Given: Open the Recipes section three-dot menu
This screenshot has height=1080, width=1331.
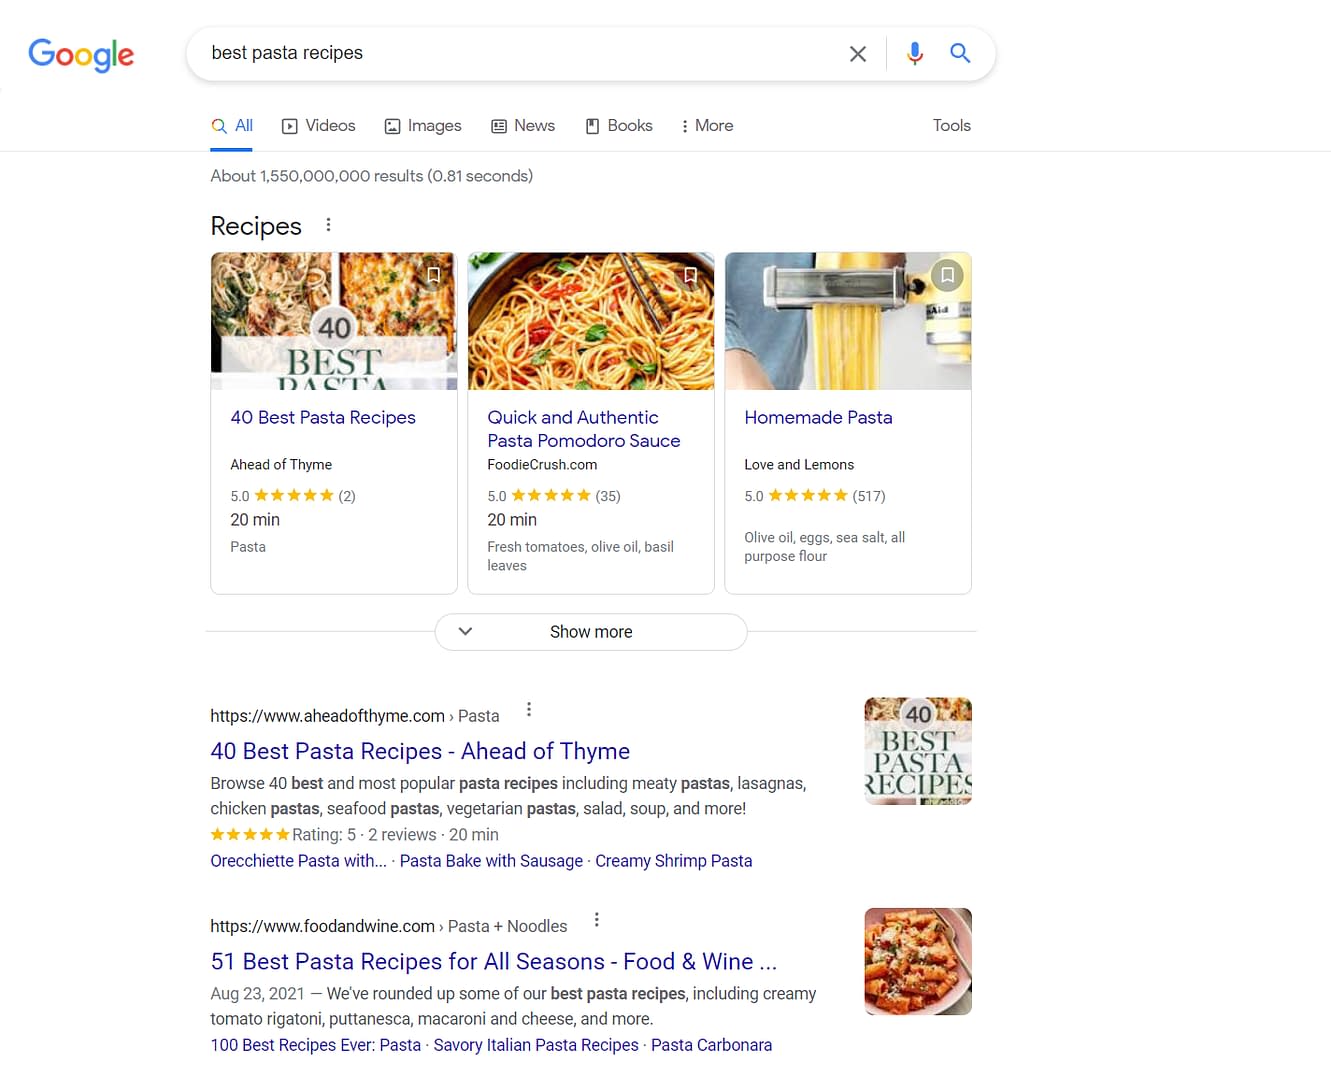Looking at the screenshot, I should click(x=329, y=224).
